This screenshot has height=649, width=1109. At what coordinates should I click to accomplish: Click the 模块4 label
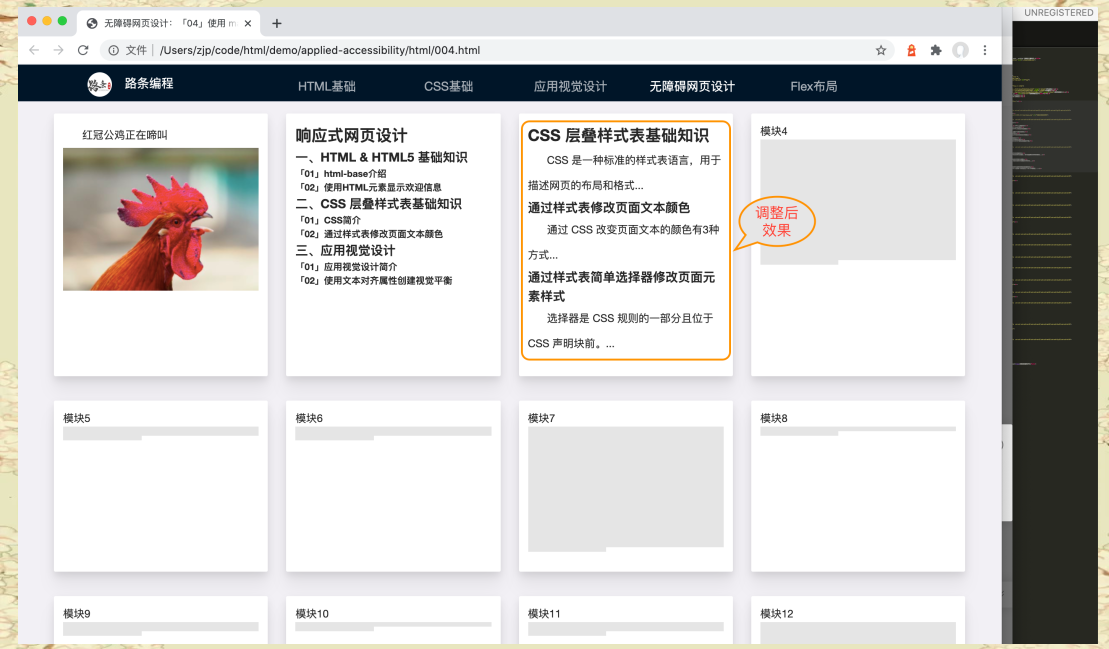point(774,131)
